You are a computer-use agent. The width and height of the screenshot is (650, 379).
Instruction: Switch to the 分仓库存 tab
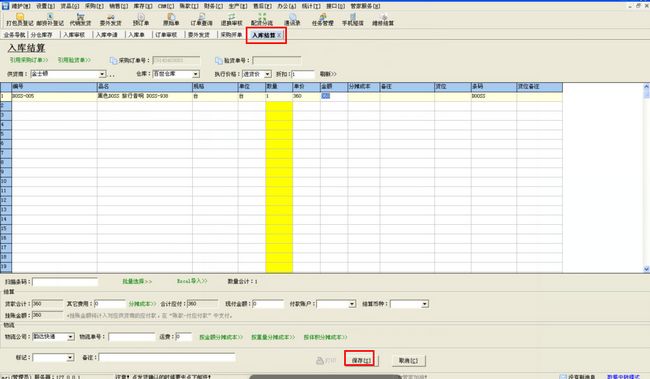click(x=41, y=35)
